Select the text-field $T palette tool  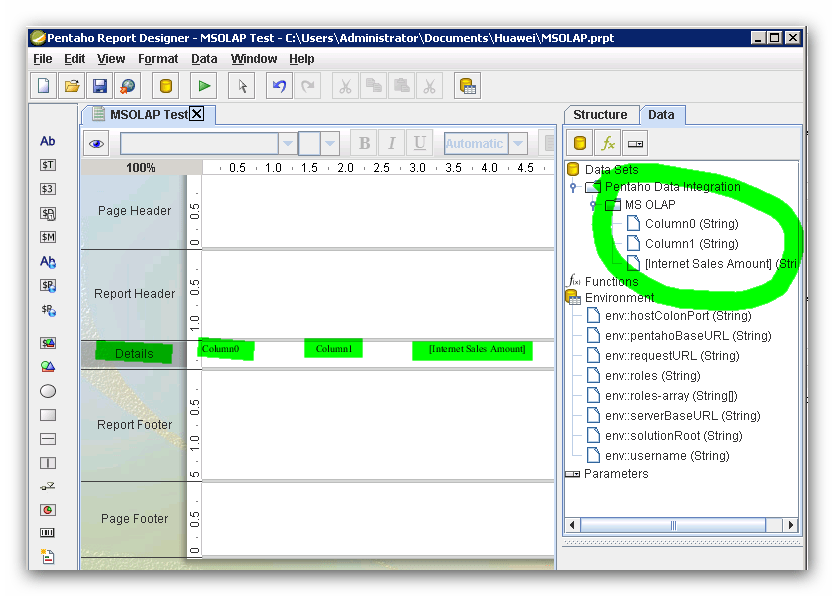pyautogui.click(x=48, y=165)
